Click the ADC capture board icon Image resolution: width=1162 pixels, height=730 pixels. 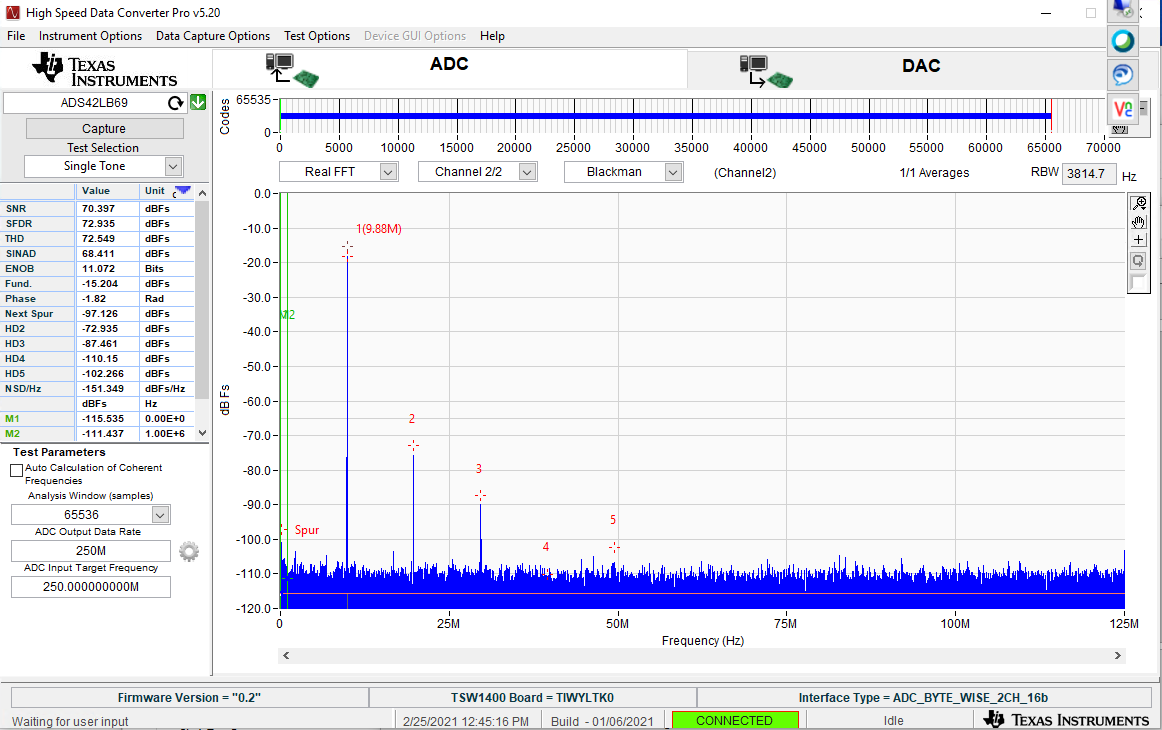click(292, 70)
